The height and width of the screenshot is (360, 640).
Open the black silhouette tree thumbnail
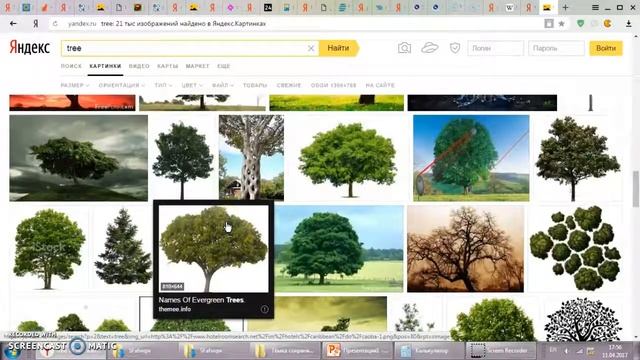tap(583, 319)
